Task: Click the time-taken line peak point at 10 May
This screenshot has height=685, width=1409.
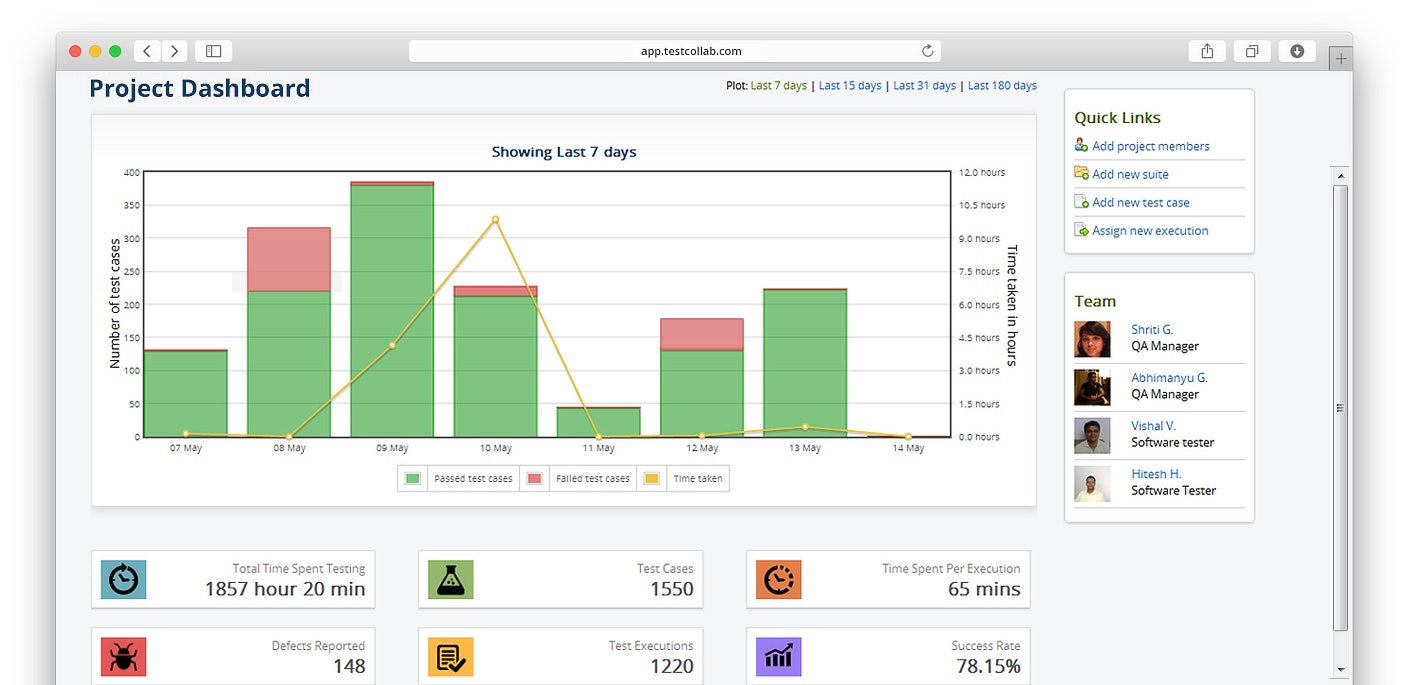Action: pos(495,220)
